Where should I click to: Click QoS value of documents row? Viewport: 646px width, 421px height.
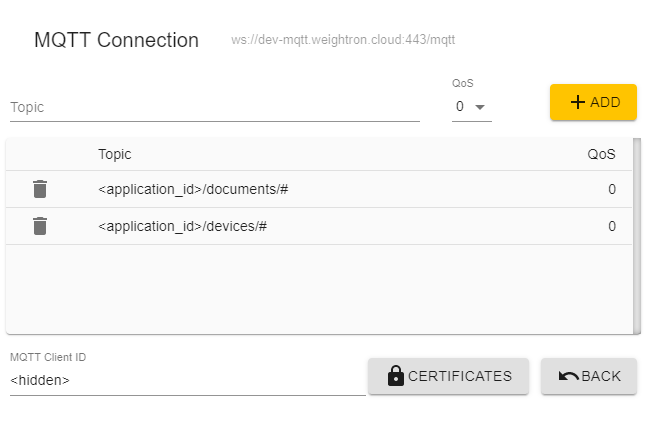point(612,189)
